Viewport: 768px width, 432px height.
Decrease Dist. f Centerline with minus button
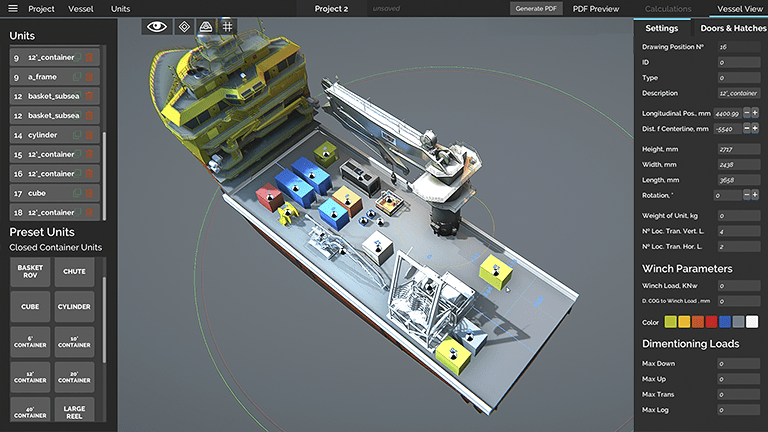pos(746,128)
